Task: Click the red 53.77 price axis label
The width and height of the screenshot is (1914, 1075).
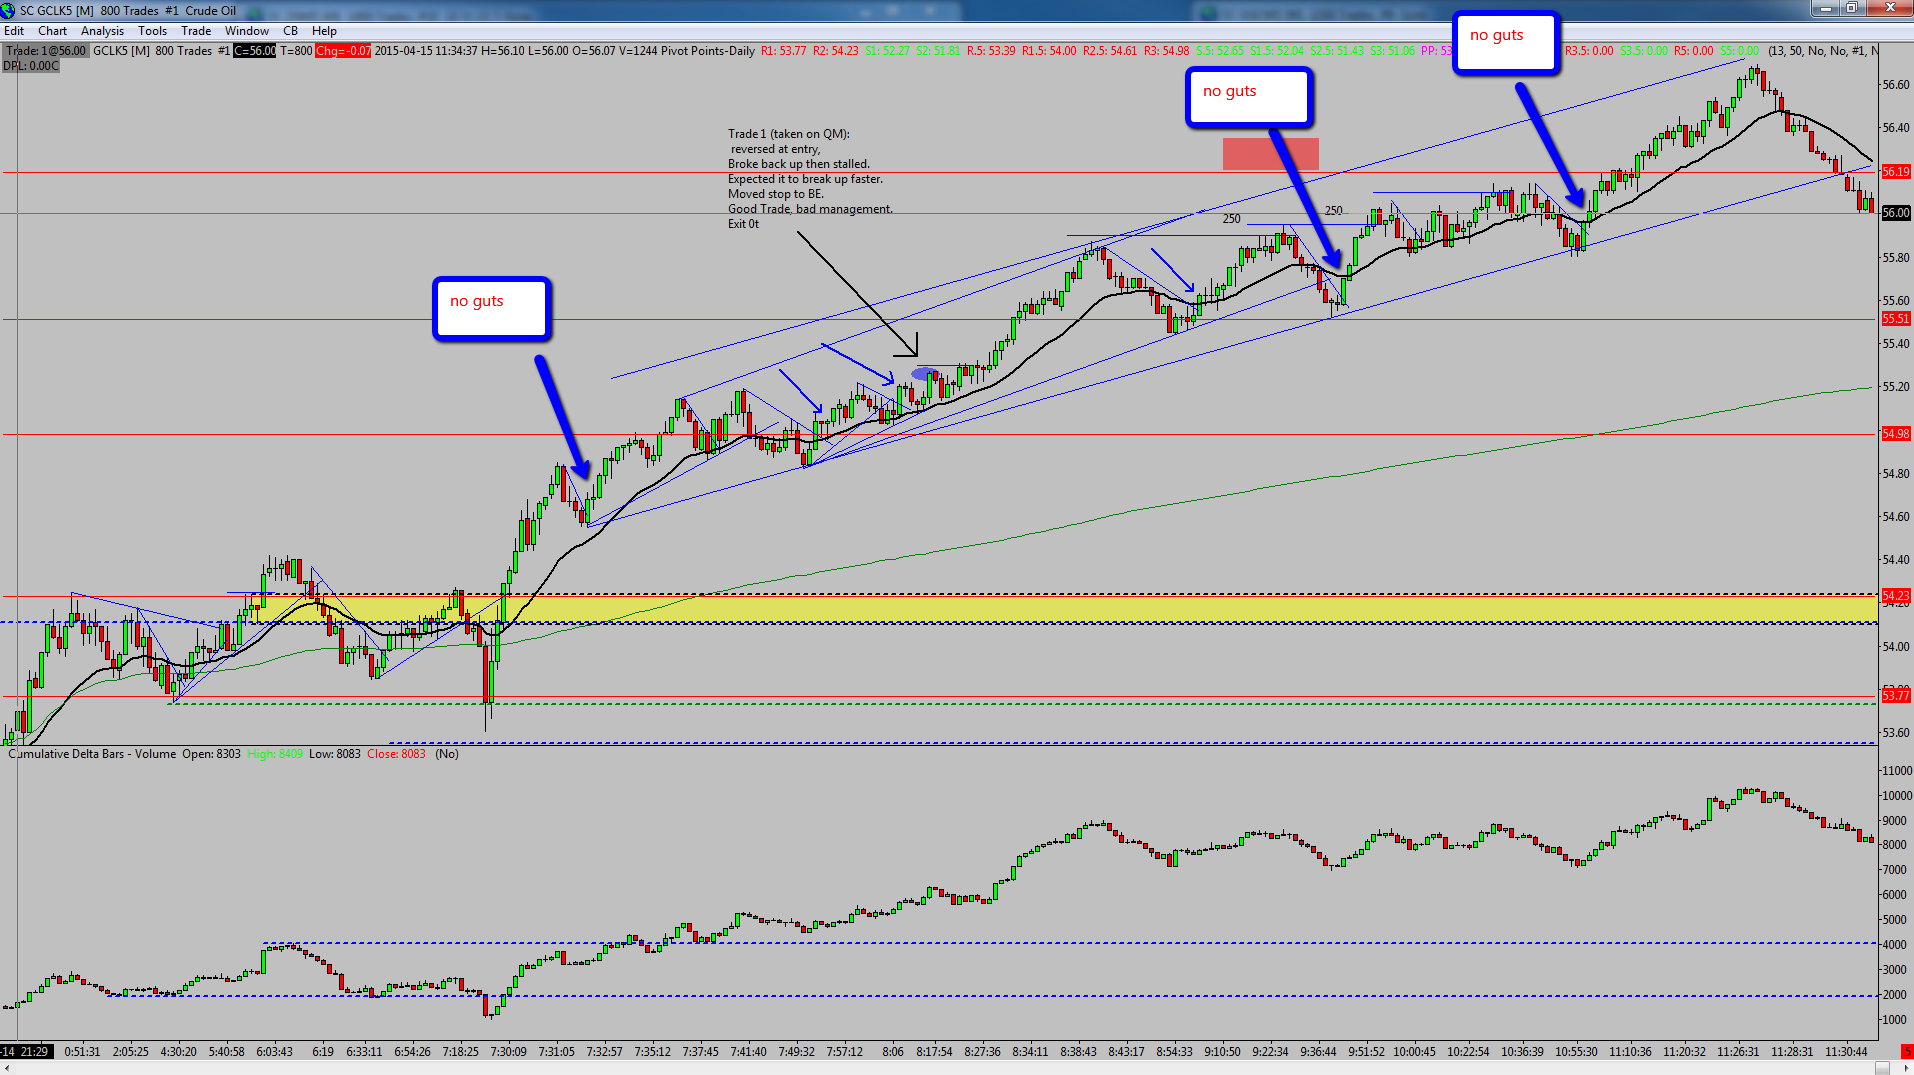Action: pos(1896,696)
